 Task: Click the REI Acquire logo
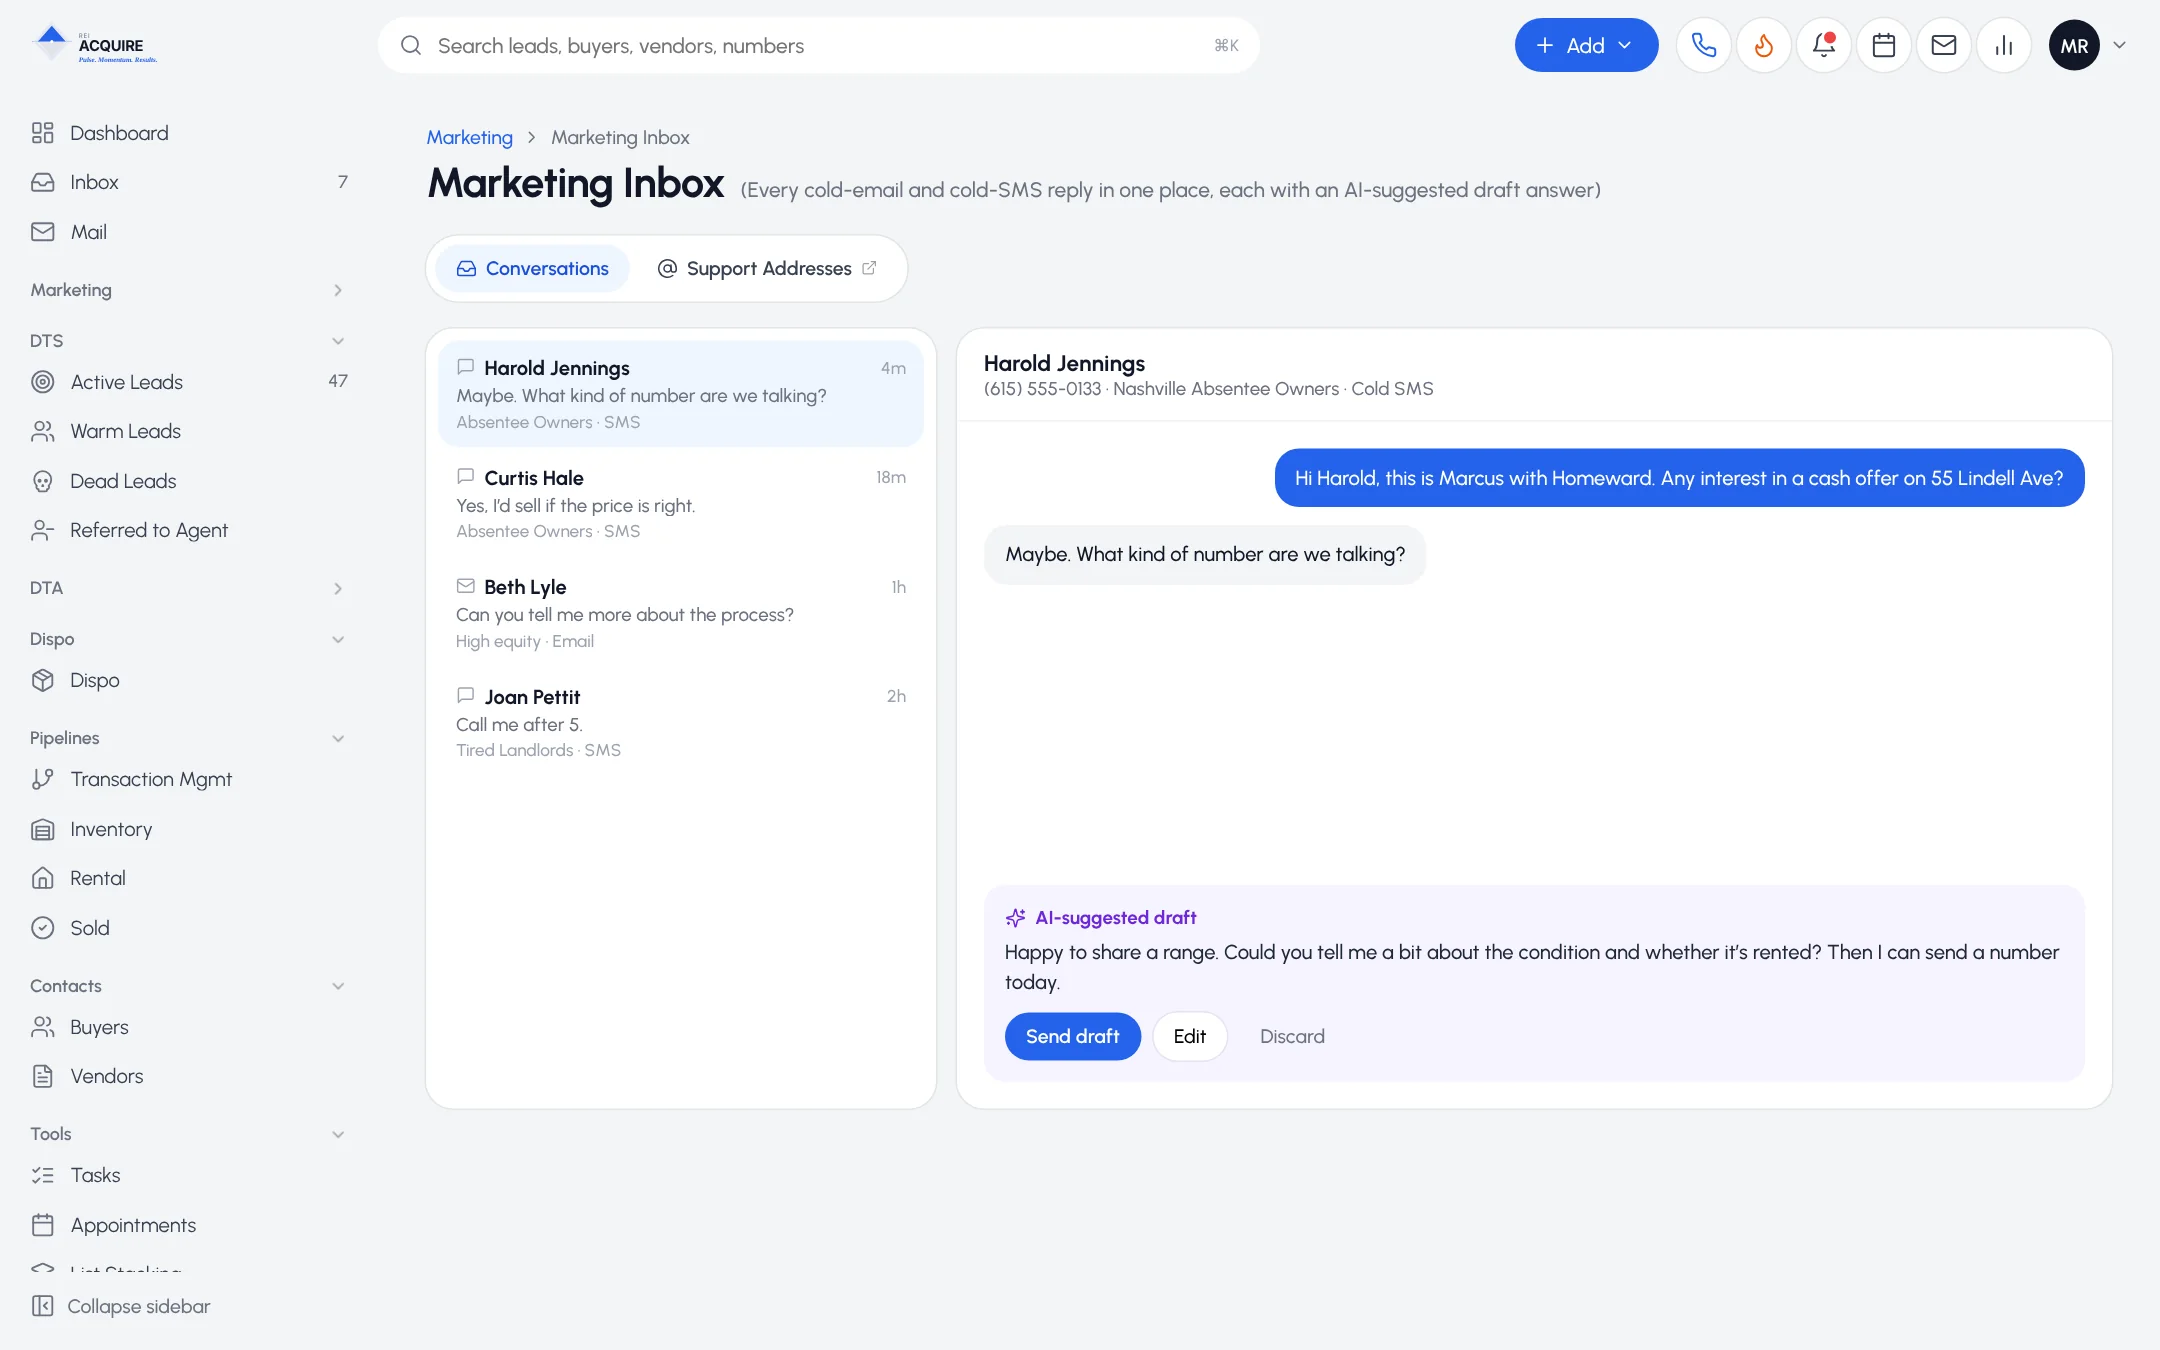pyautogui.click(x=95, y=45)
